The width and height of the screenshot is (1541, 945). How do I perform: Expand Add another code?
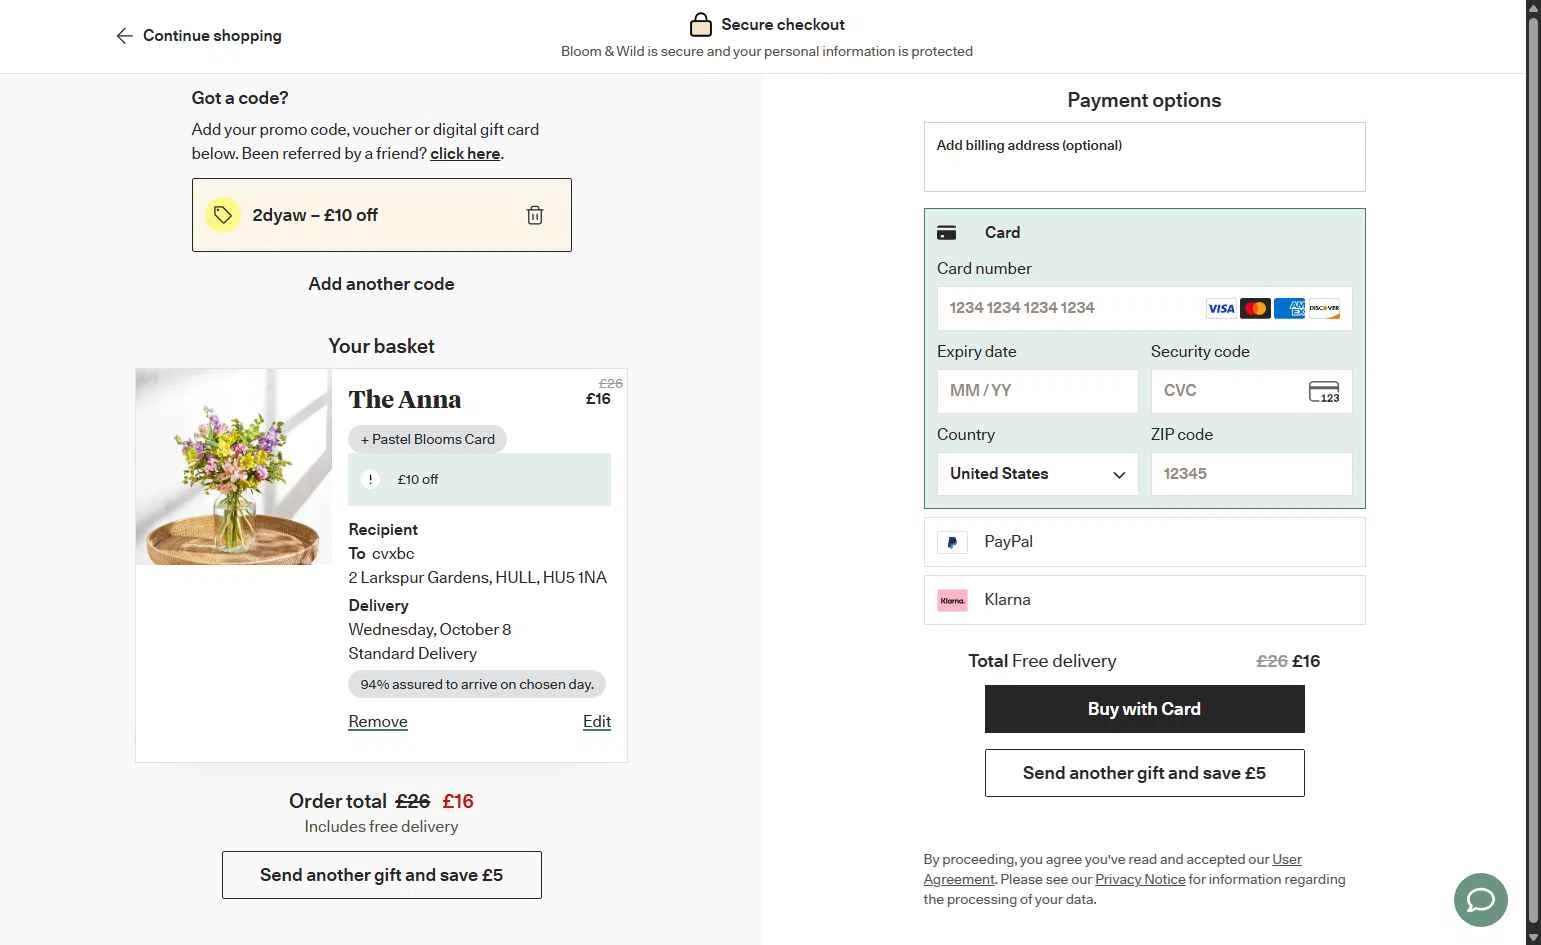tap(381, 284)
